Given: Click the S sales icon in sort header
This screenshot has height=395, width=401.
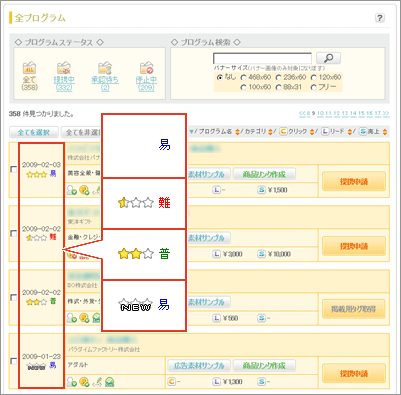Looking at the screenshot, I should tap(363, 131).
